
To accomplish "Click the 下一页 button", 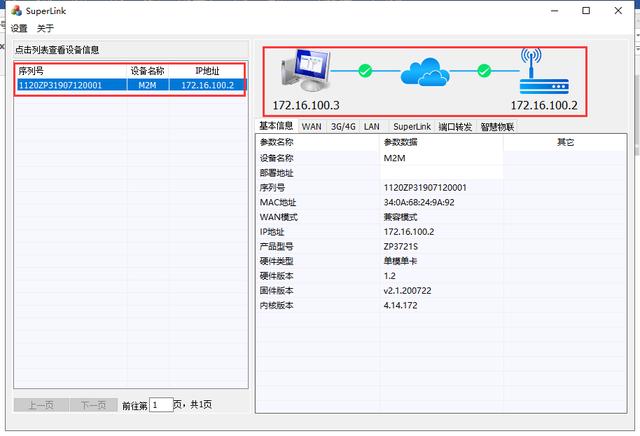I will tap(93, 405).
